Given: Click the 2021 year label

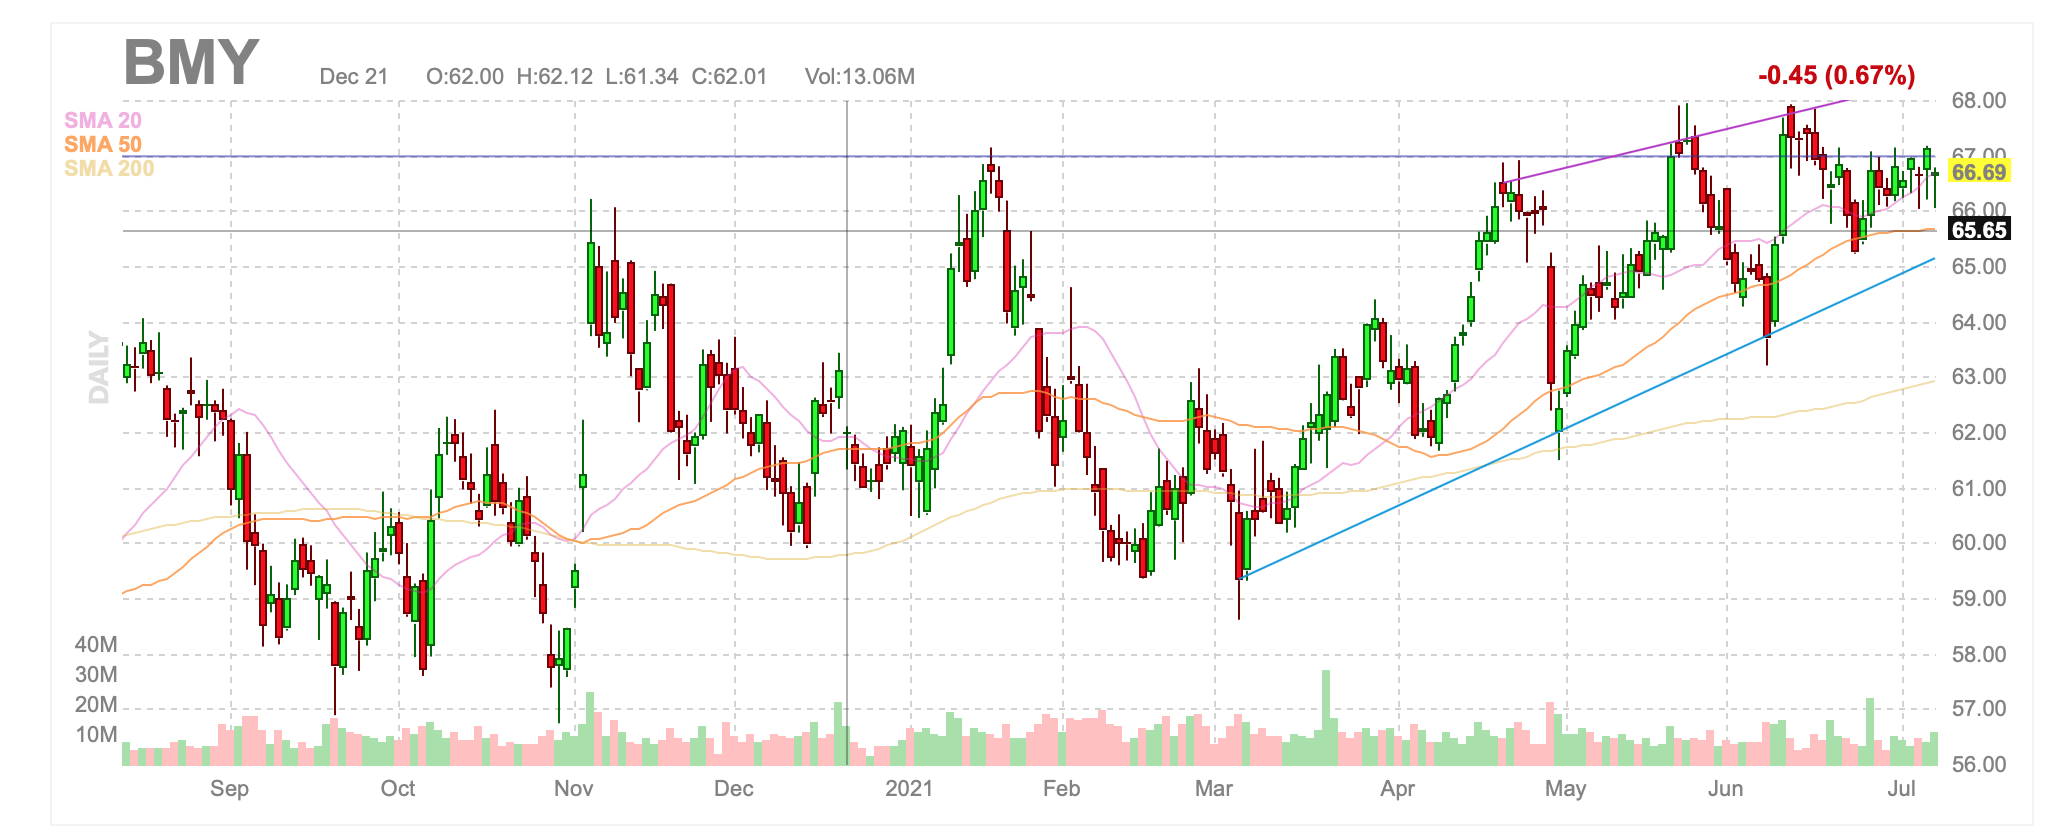Looking at the screenshot, I should pos(909,789).
